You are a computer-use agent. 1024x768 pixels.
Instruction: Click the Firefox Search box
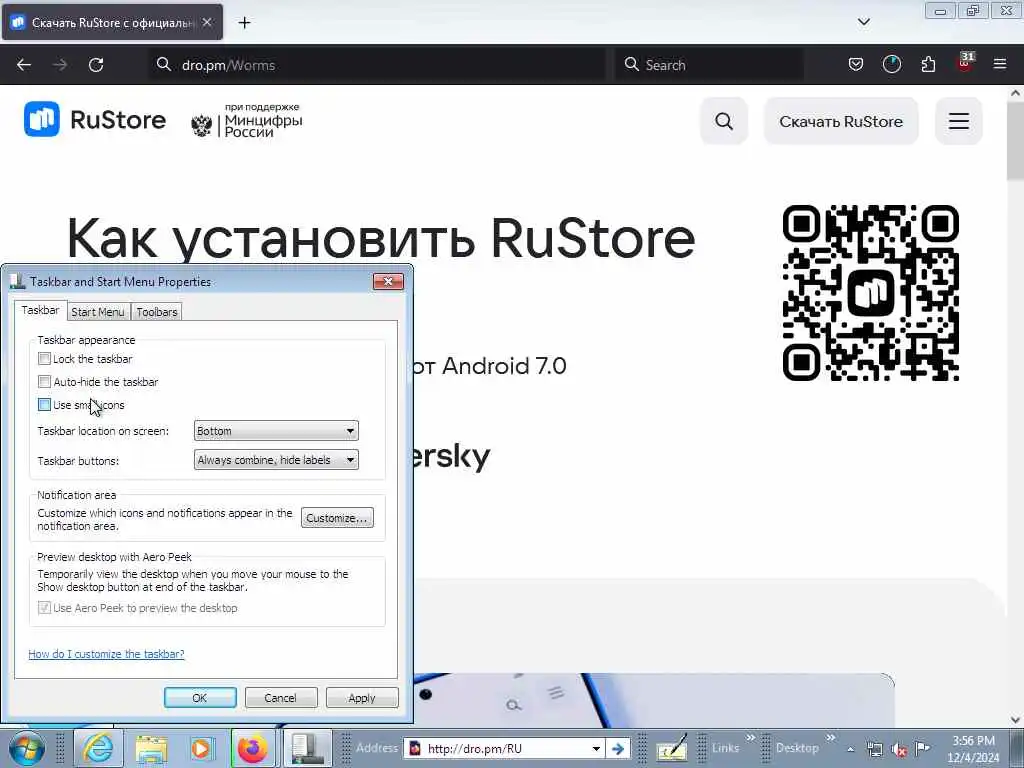(x=709, y=65)
